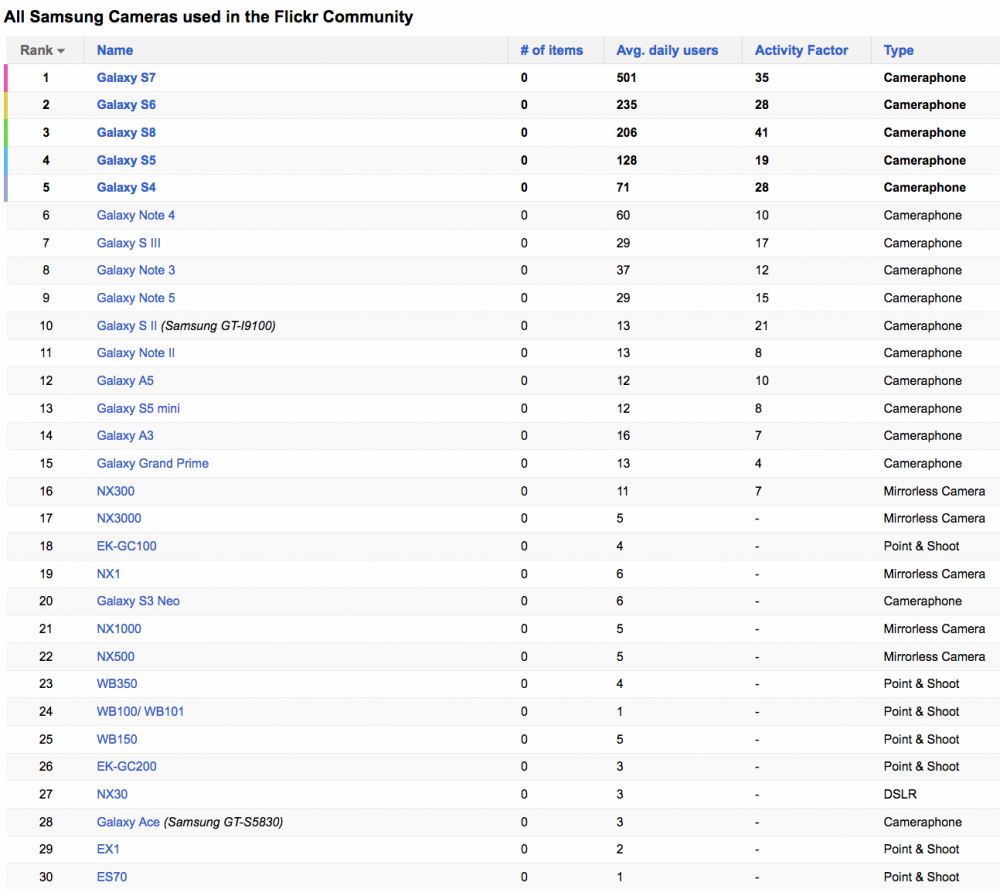Open the NX300 camera link
1000x889 pixels.
pos(115,491)
